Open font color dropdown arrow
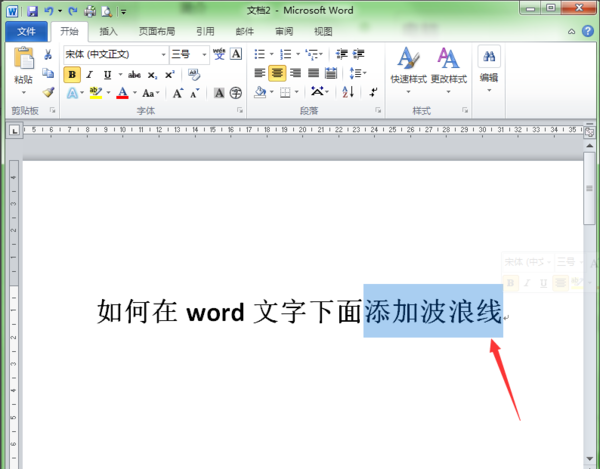This screenshot has width=600, height=469. [x=135, y=93]
